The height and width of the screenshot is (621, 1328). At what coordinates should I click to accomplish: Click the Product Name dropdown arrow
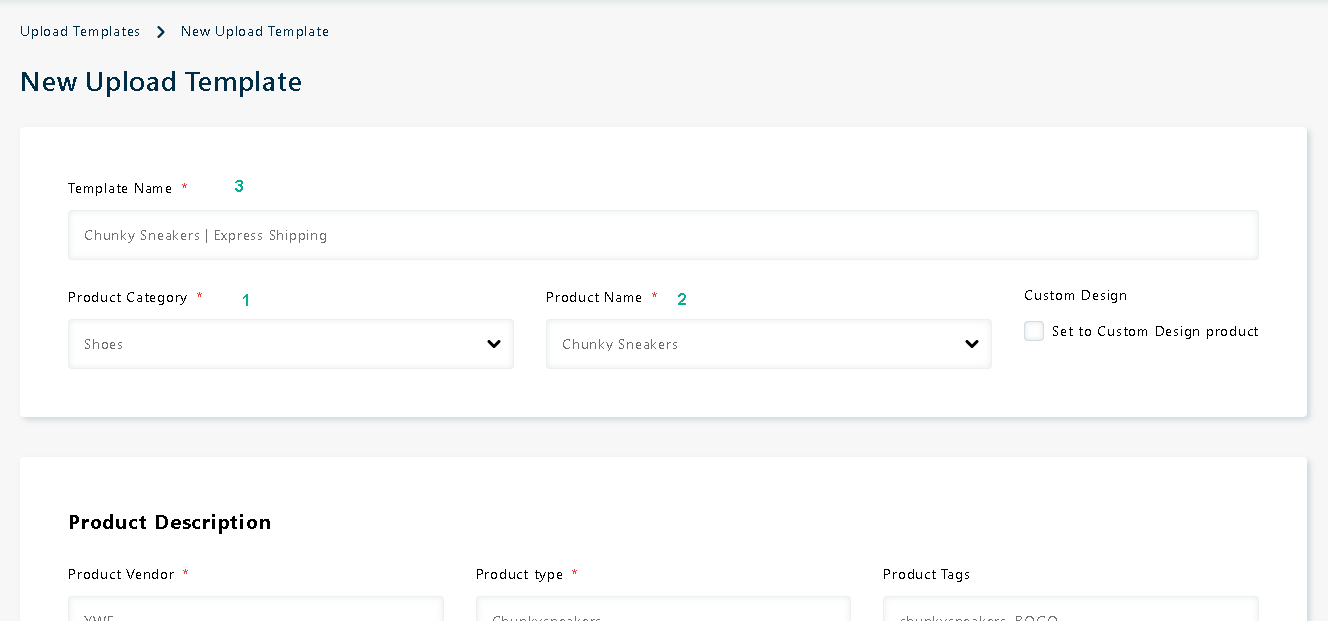click(972, 344)
